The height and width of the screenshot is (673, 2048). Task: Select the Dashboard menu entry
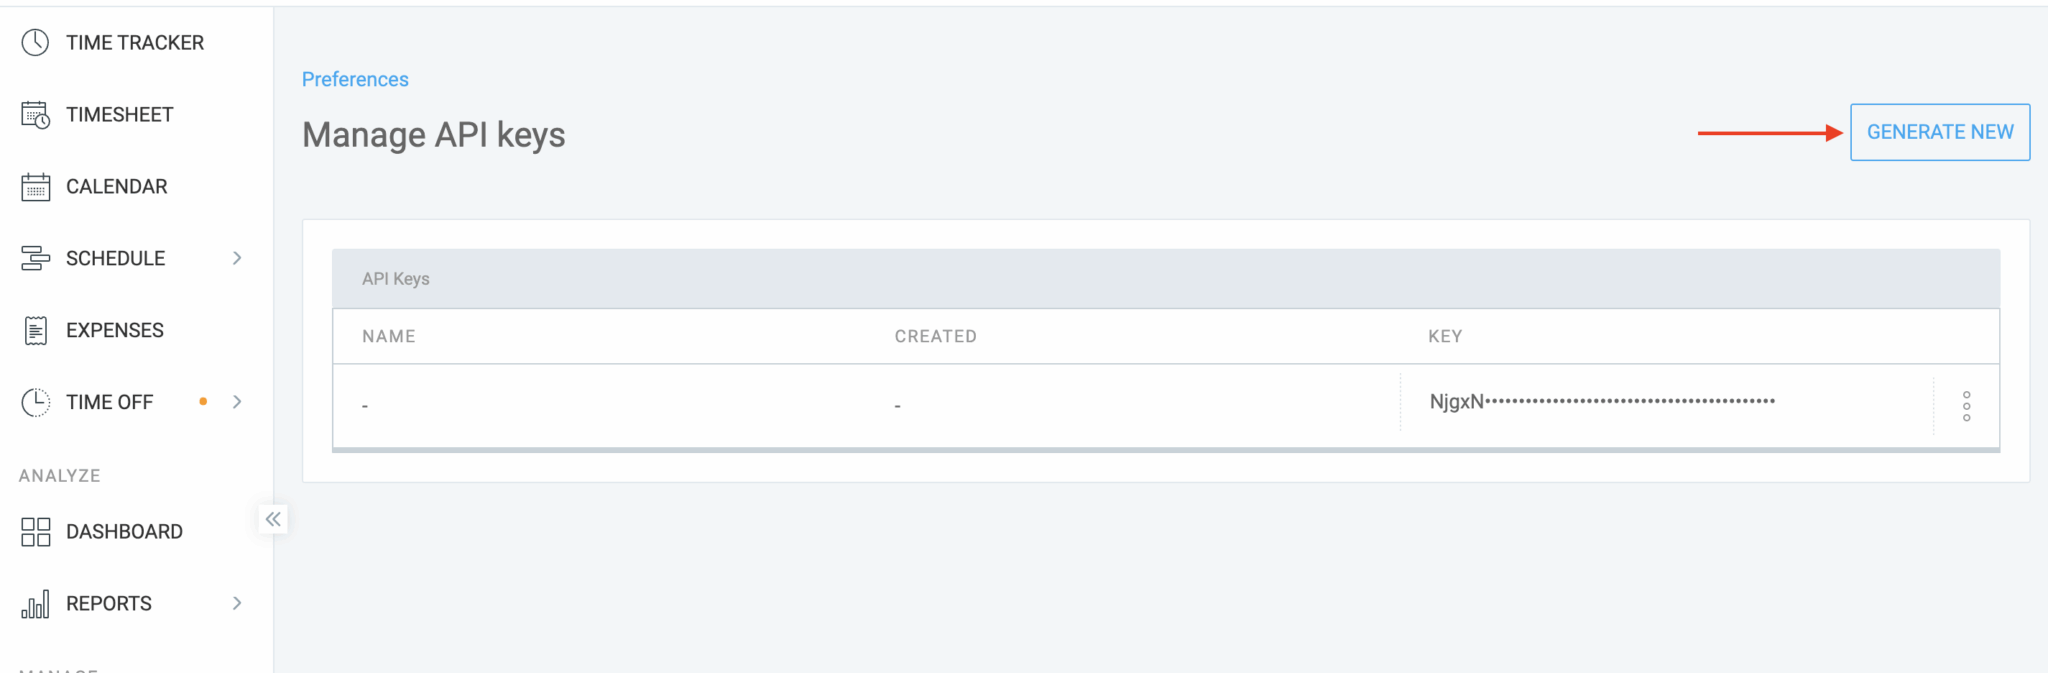[123, 531]
